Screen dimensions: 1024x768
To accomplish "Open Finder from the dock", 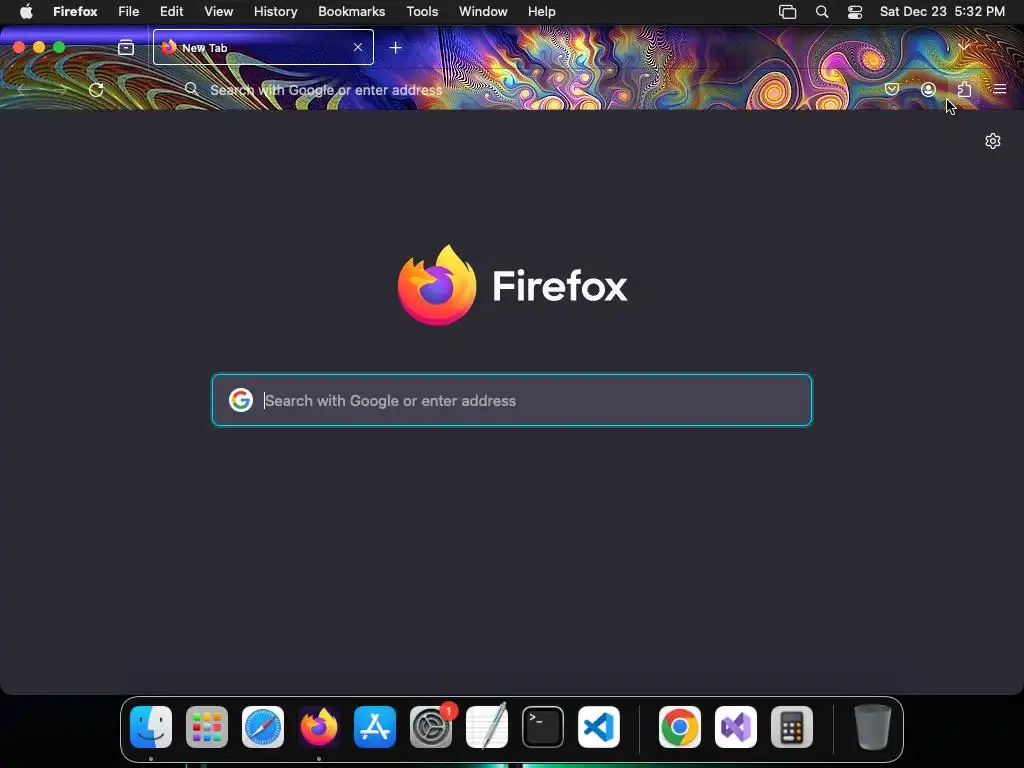I will [x=151, y=727].
